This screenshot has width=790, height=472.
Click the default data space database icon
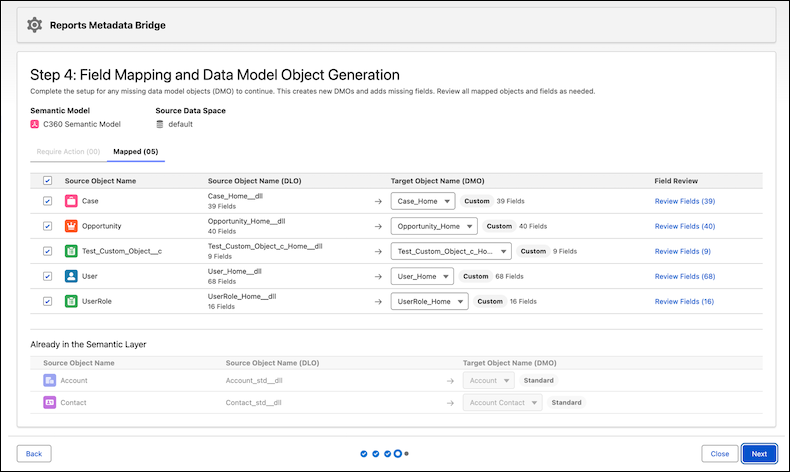pyautogui.click(x=160, y=124)
